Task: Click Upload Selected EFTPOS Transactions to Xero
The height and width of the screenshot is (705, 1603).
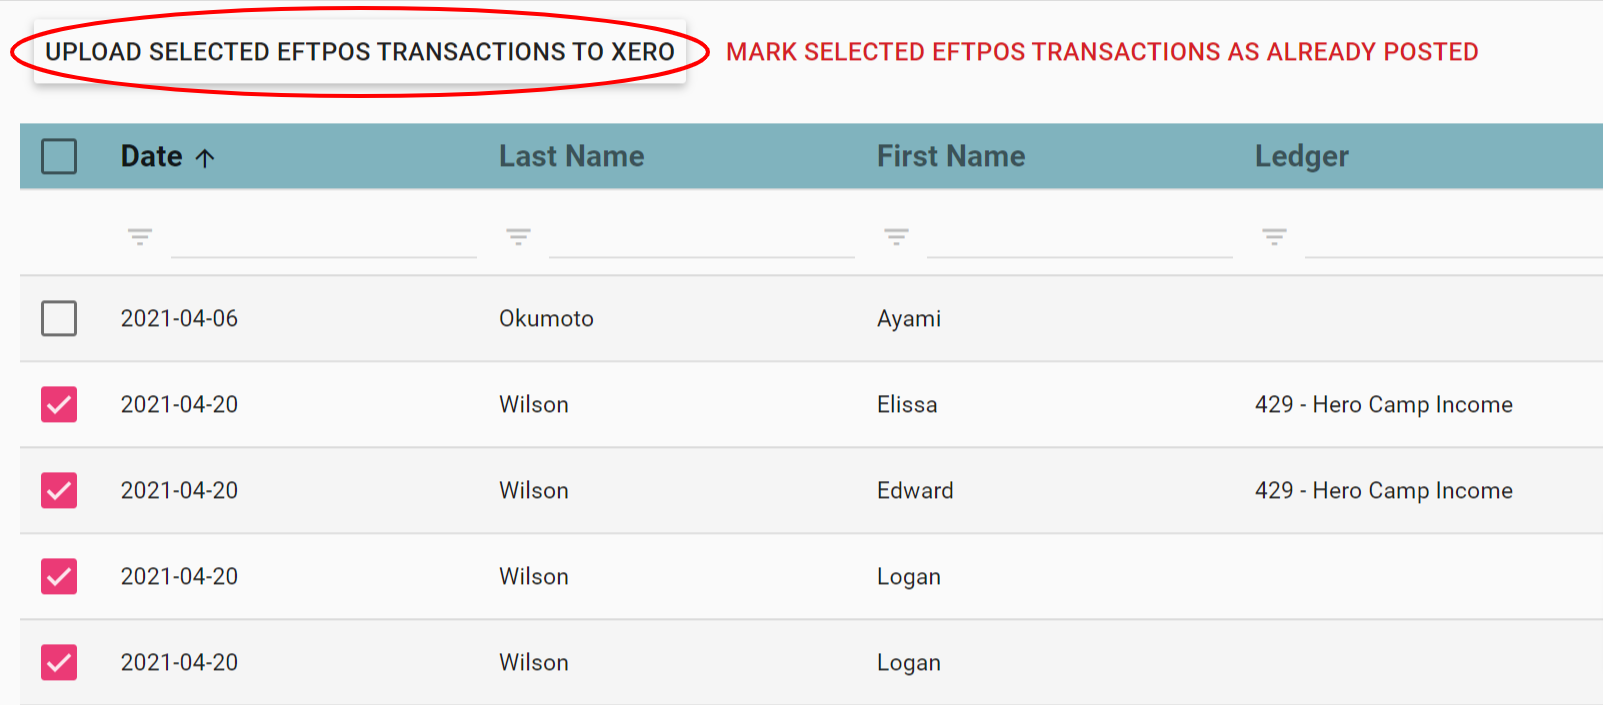Action: point(360,52)
